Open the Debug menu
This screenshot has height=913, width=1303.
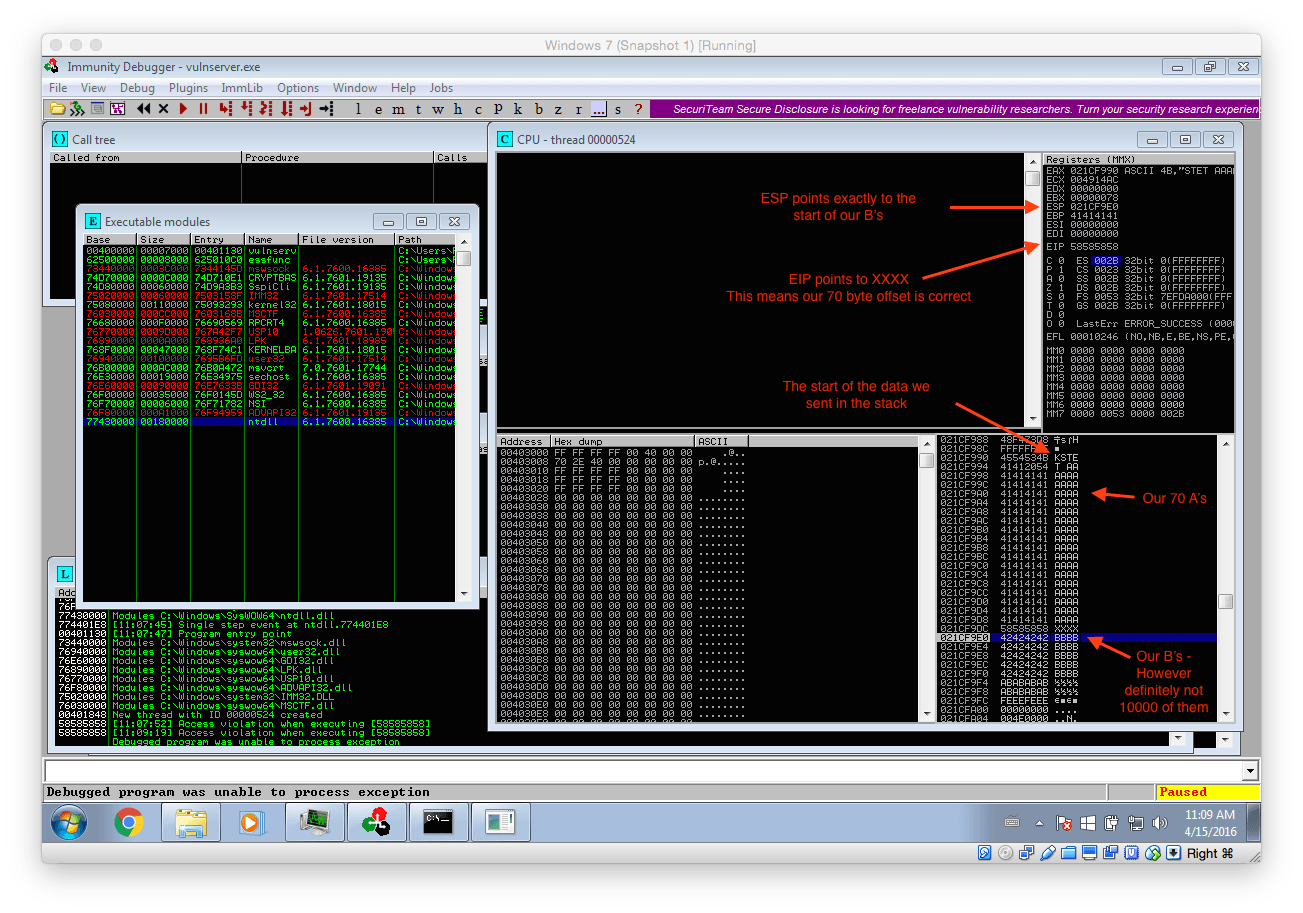pos(137,88)
